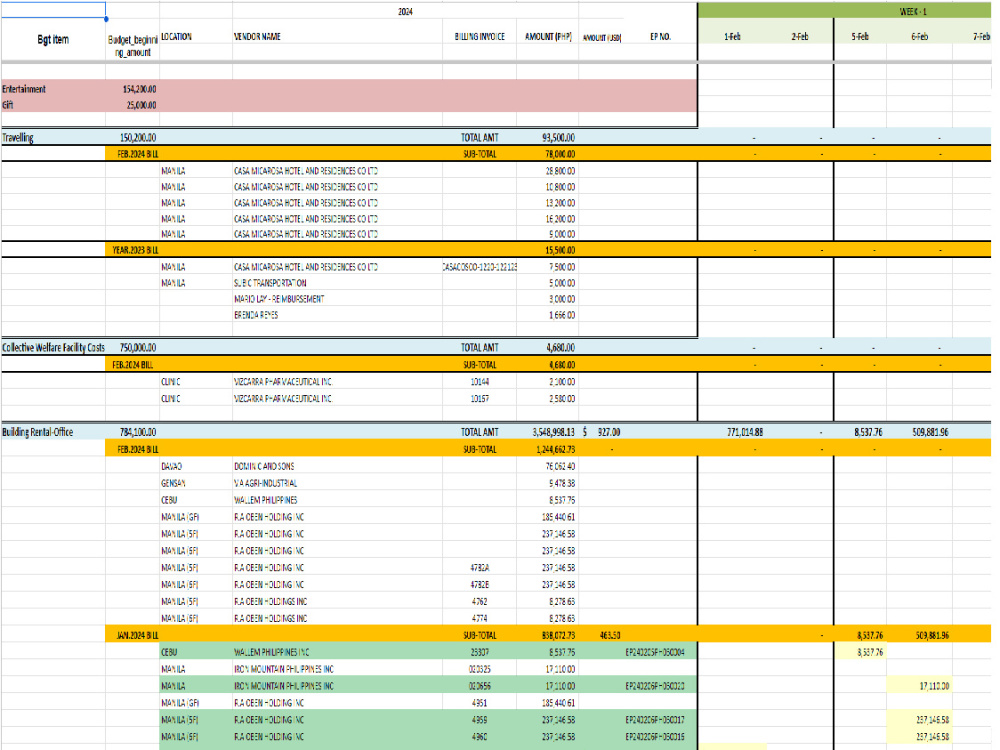The width and height of the screenshot is (1000, 750).
Task: Select the '1-Feb' date column header
Action: [x=732, y=37]
